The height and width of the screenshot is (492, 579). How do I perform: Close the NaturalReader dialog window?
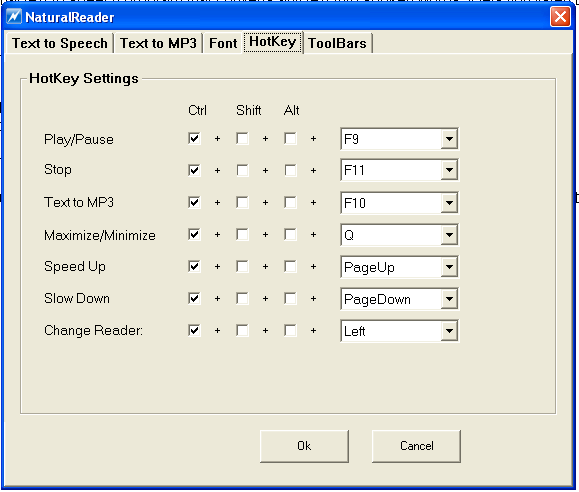560,17
